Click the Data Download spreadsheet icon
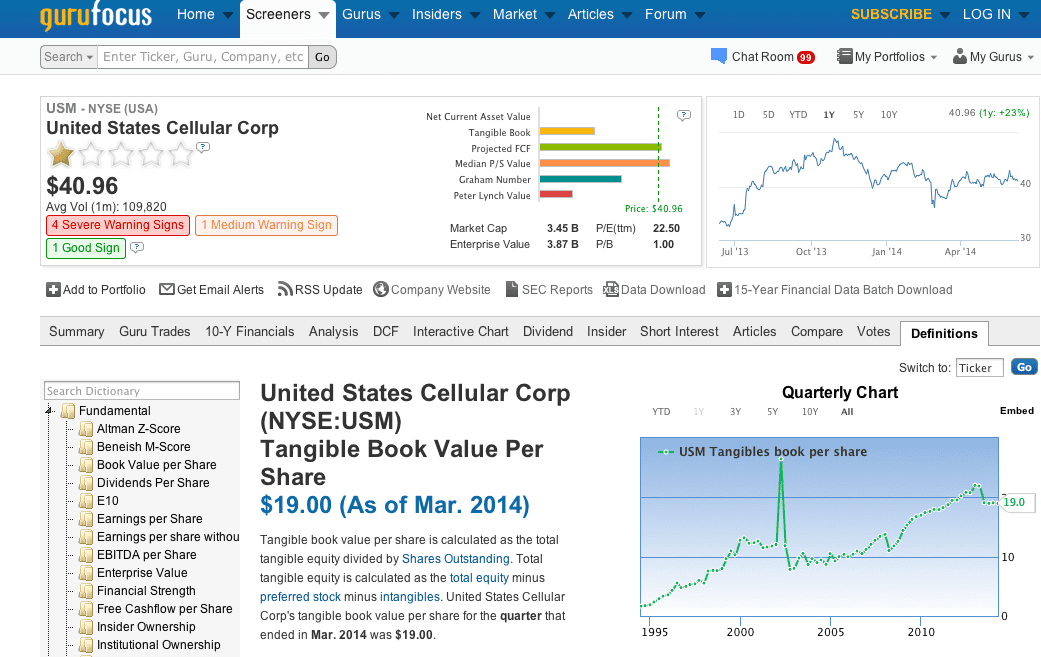 [x=611, y=289]
